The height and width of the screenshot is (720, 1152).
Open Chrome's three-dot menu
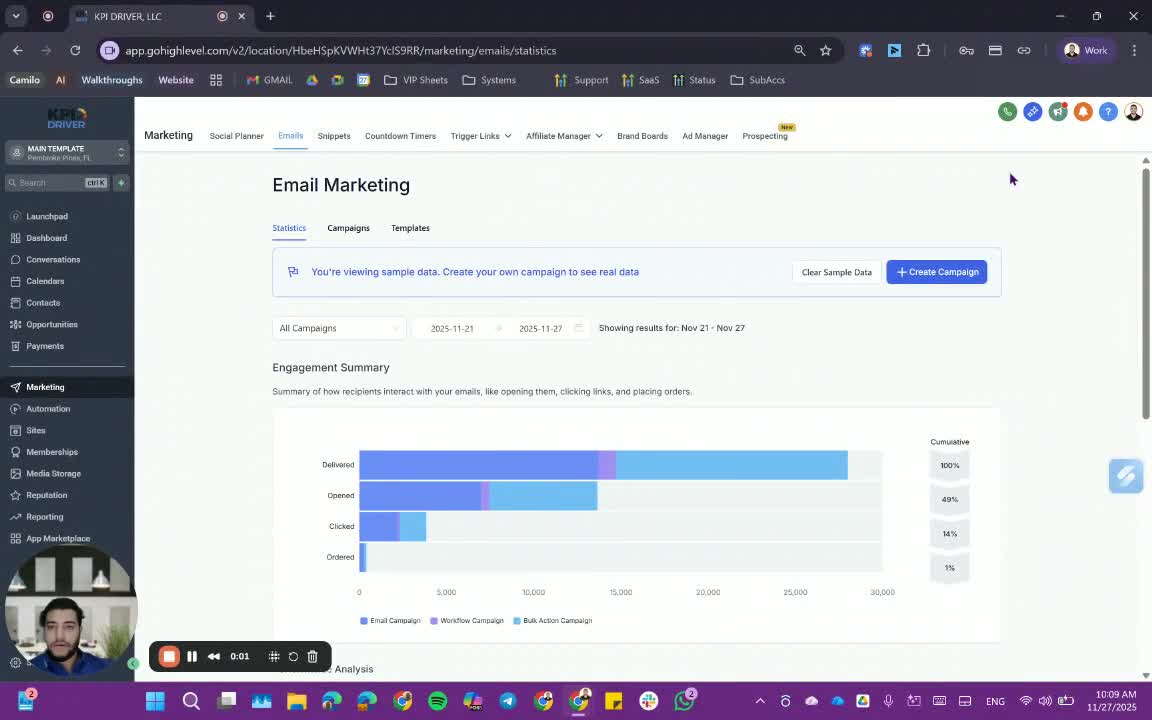[x=1134, y=51]
